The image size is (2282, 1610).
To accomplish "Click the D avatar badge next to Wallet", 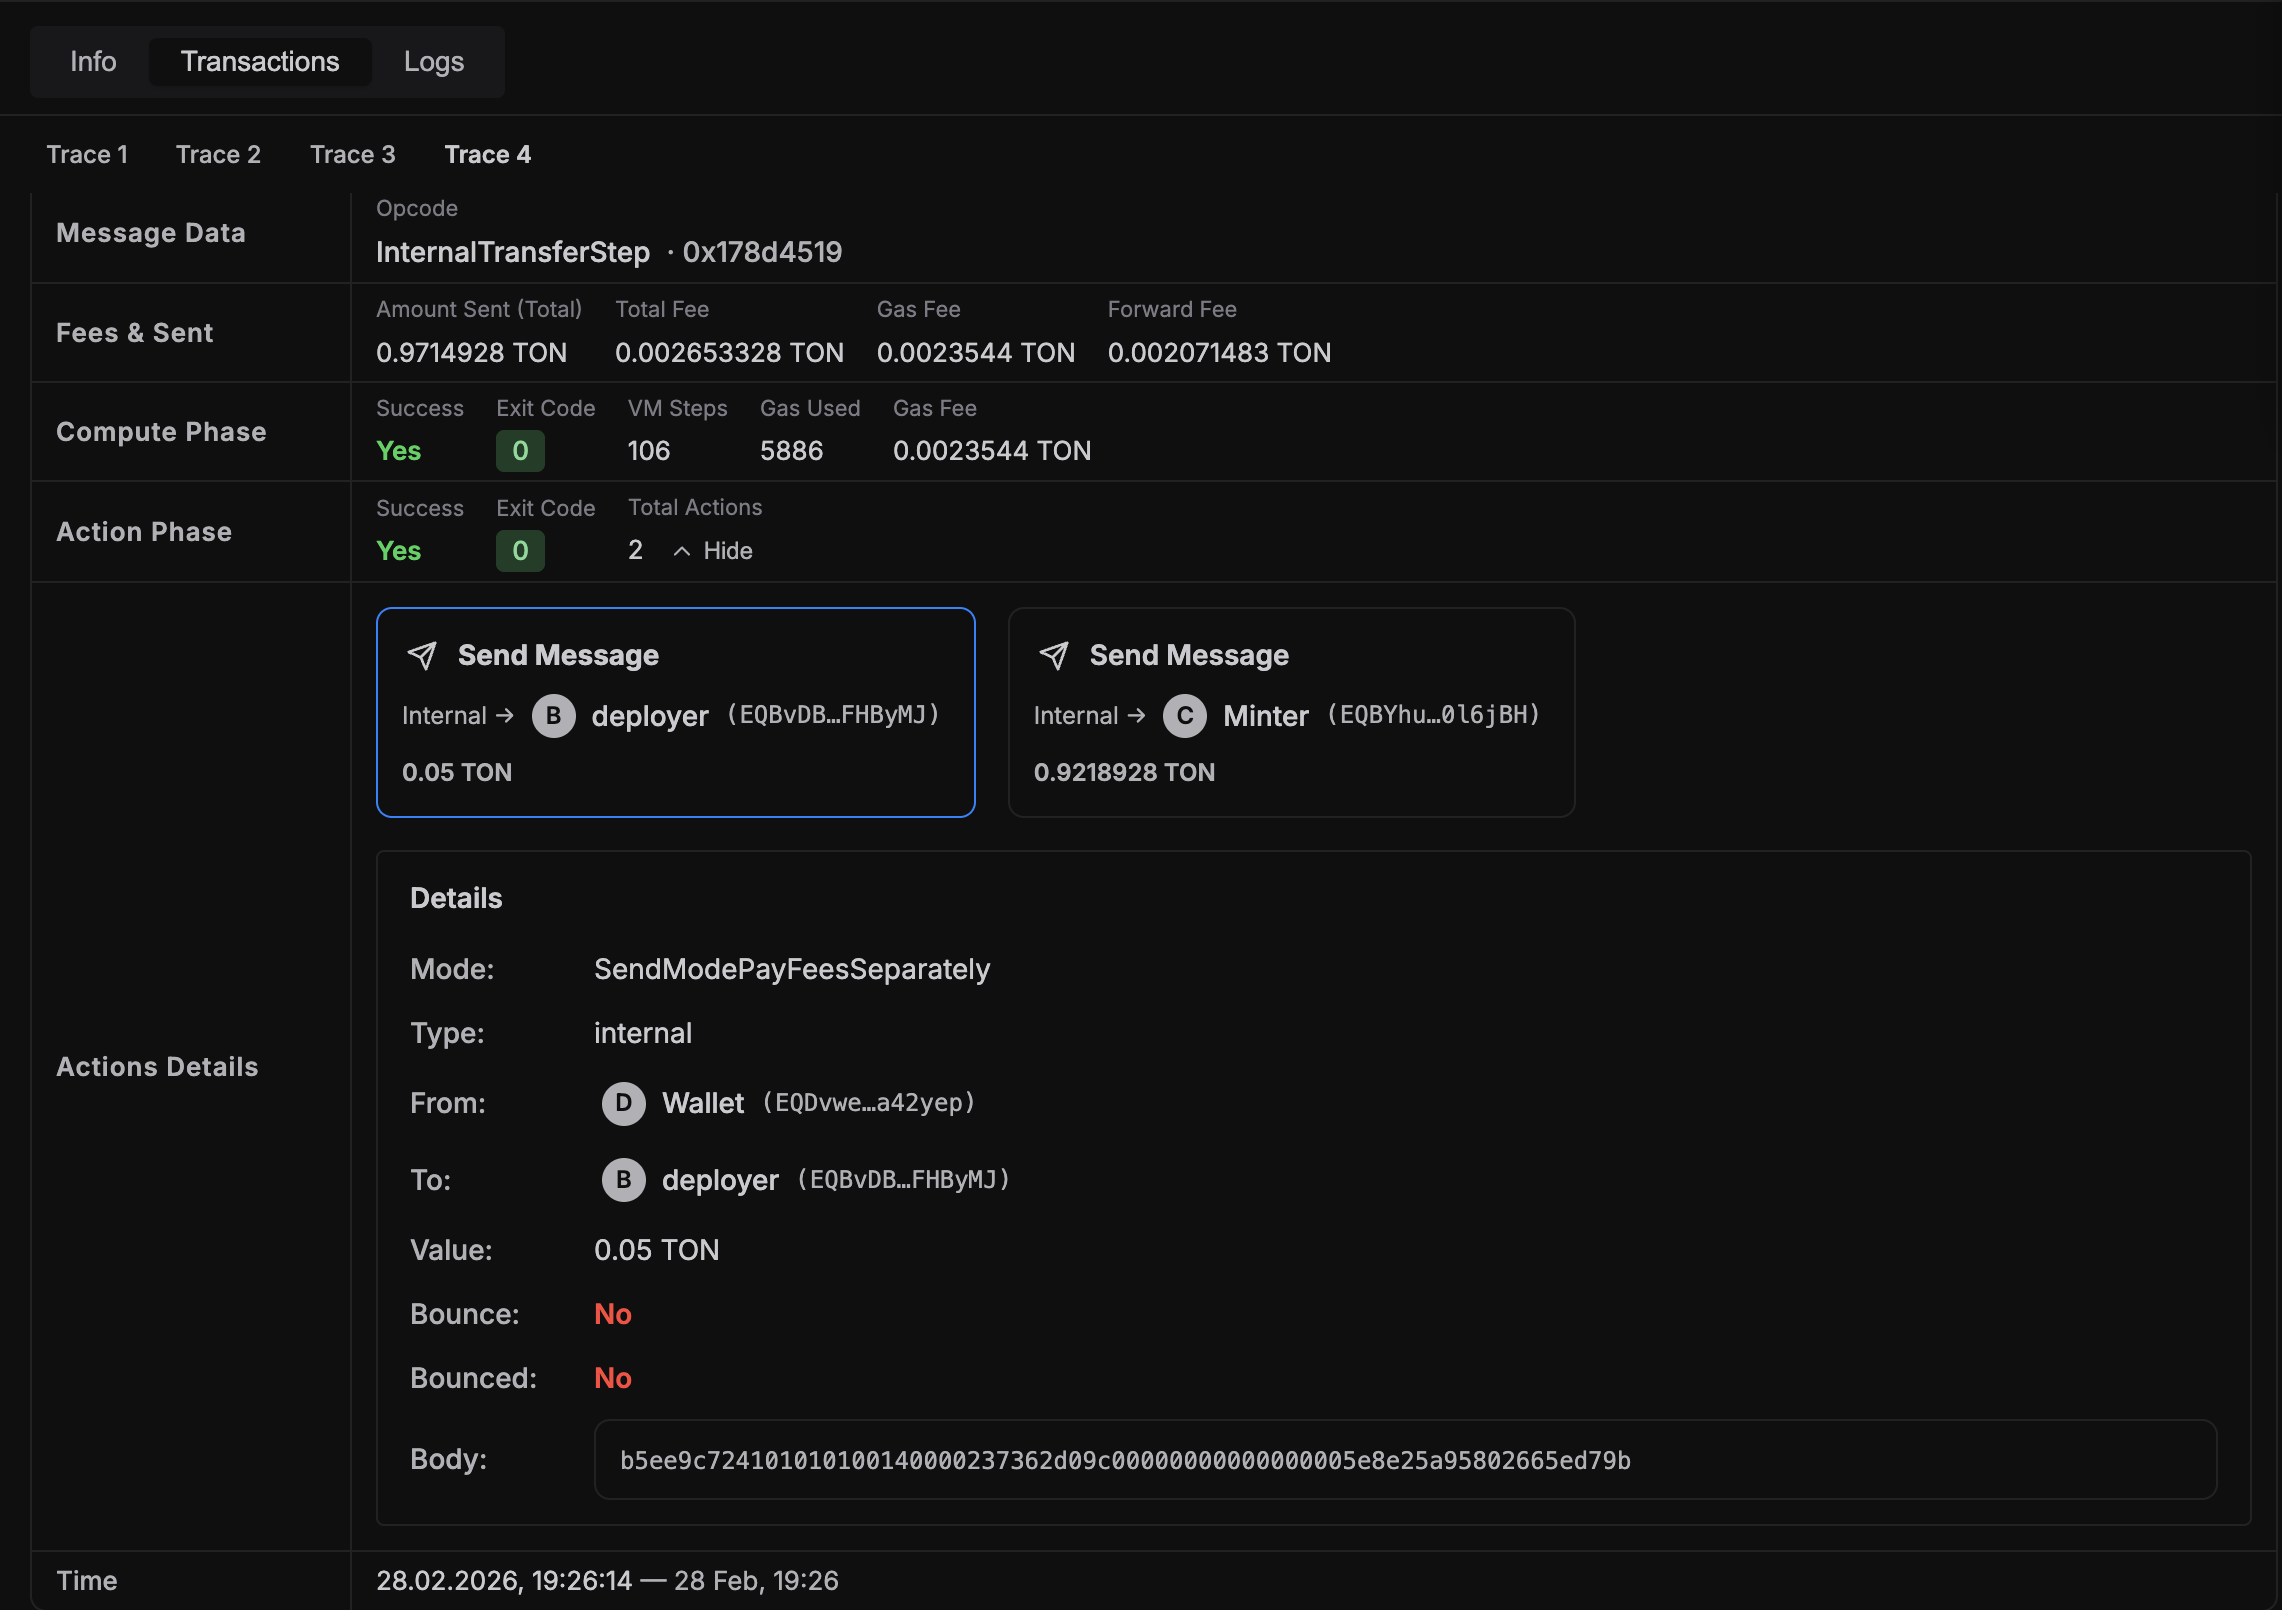I will point(623,1104).
